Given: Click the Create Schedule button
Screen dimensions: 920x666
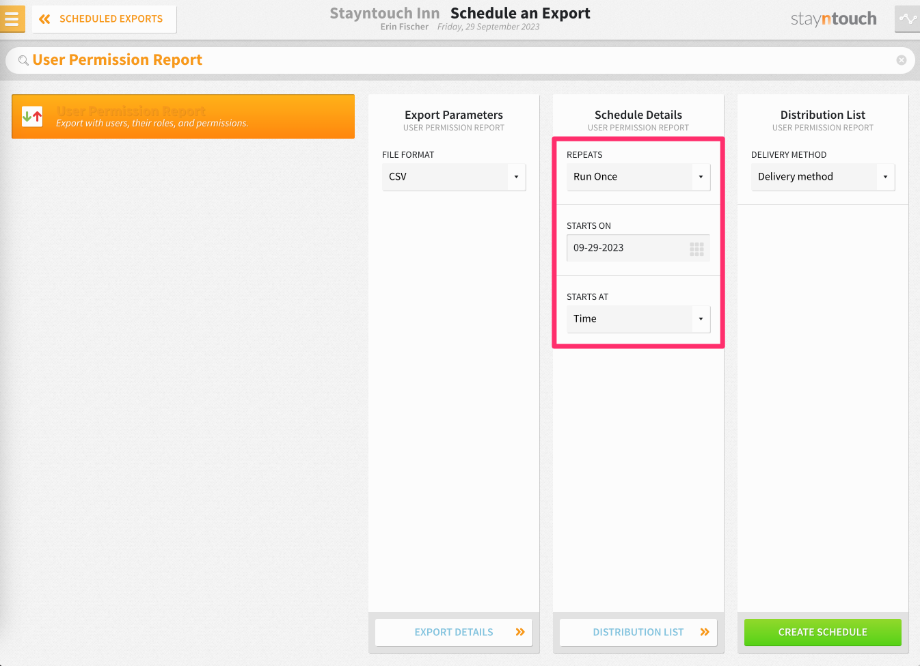Looking at the screenshot, I should pyautogui.click(x=823, y=632).
